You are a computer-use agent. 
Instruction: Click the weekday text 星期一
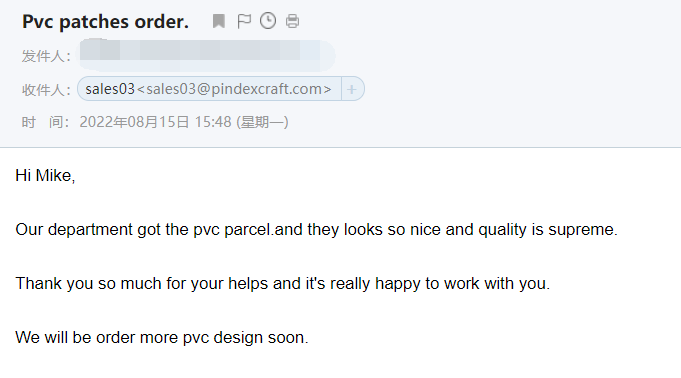click(262, 122)
